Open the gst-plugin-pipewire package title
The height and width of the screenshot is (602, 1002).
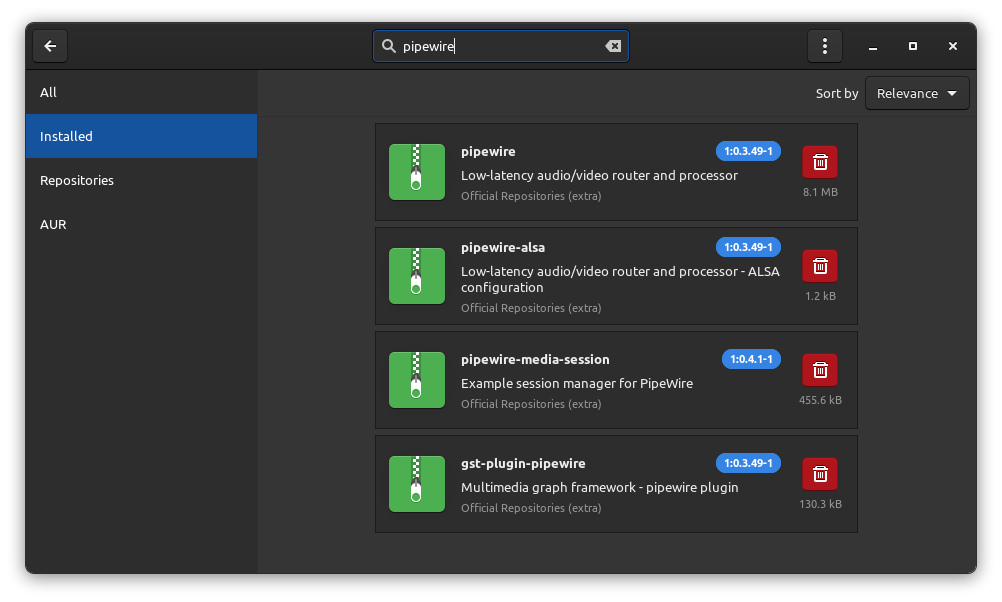point(523,463)
